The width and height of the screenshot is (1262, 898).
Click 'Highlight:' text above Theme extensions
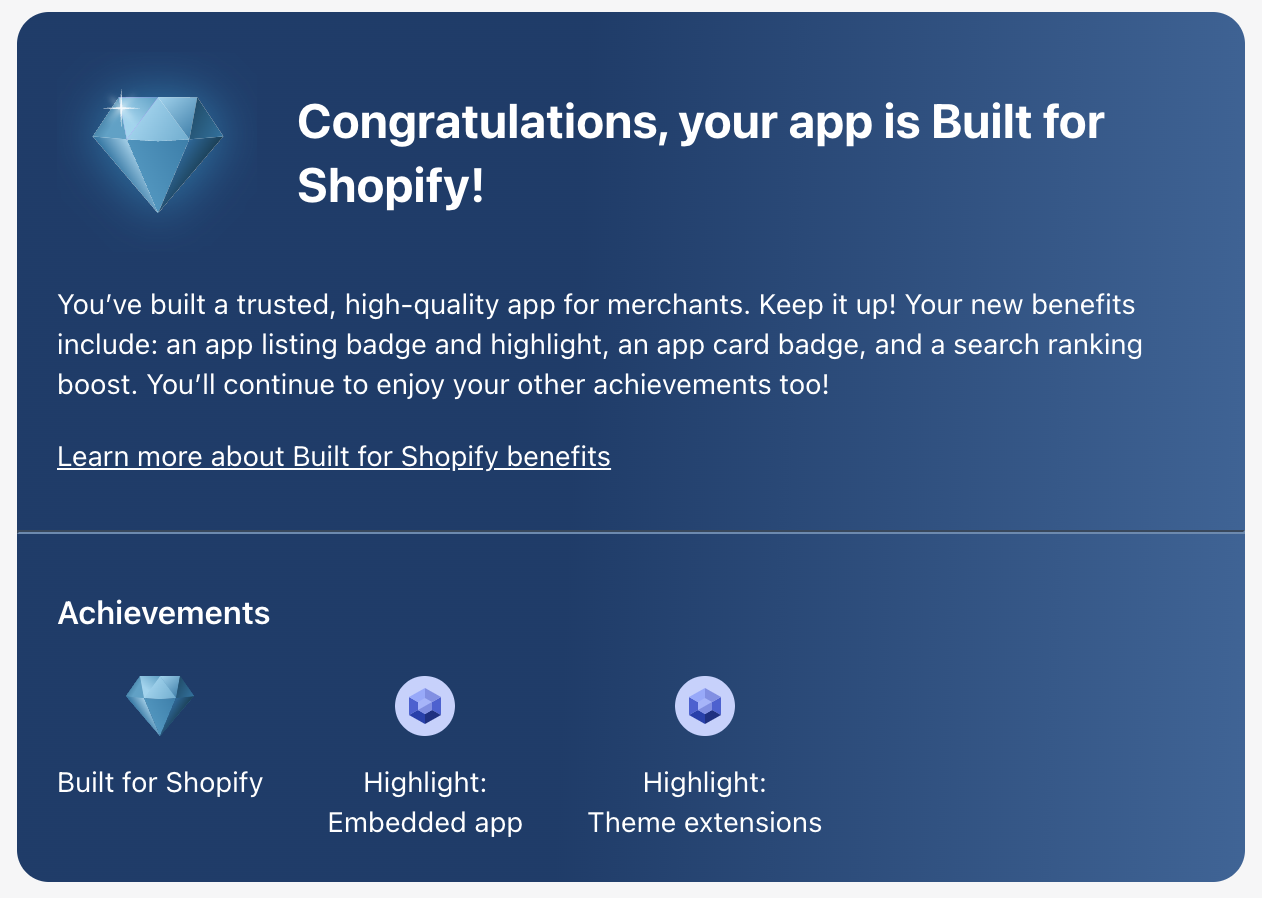click(705, 782)
